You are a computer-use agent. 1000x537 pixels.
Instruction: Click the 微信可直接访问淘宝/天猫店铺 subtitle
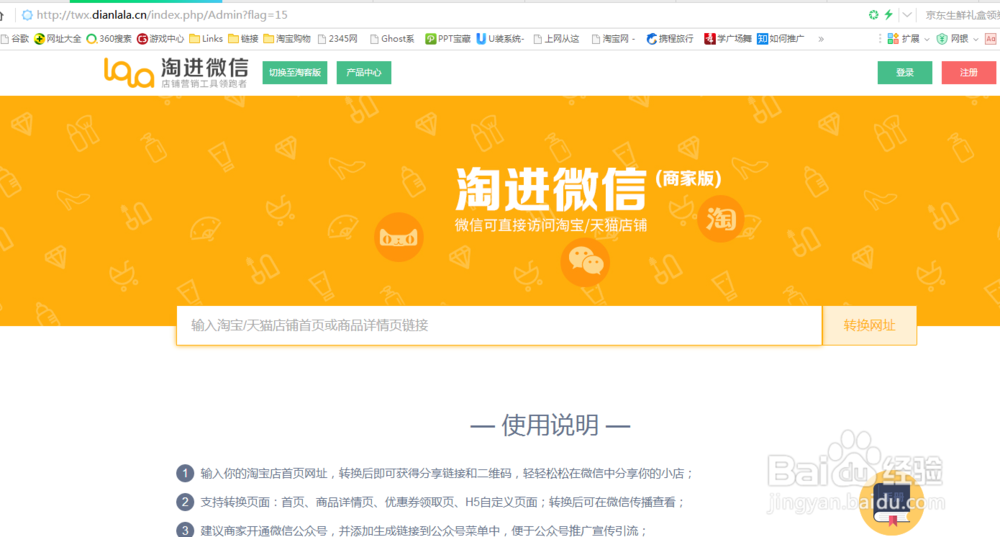[x=551, y=225]
